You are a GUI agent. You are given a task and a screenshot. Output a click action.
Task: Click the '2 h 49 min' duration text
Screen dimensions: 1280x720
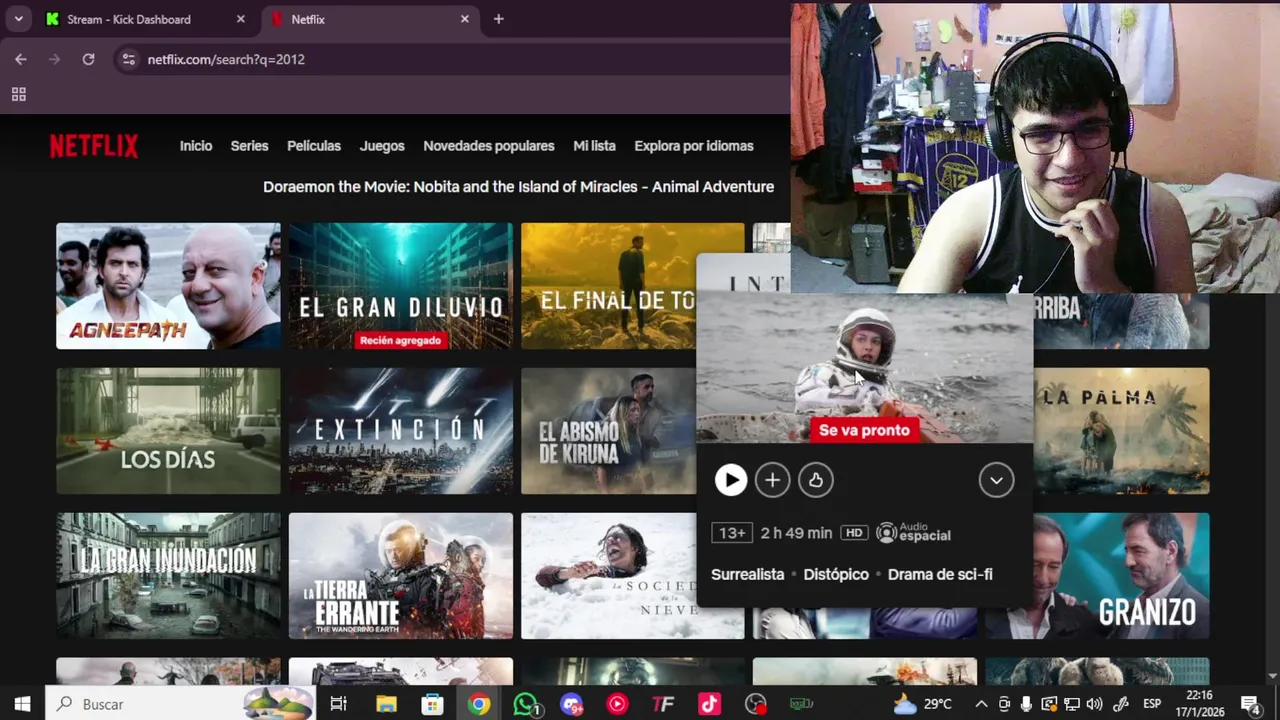click(x=796, y=533)
